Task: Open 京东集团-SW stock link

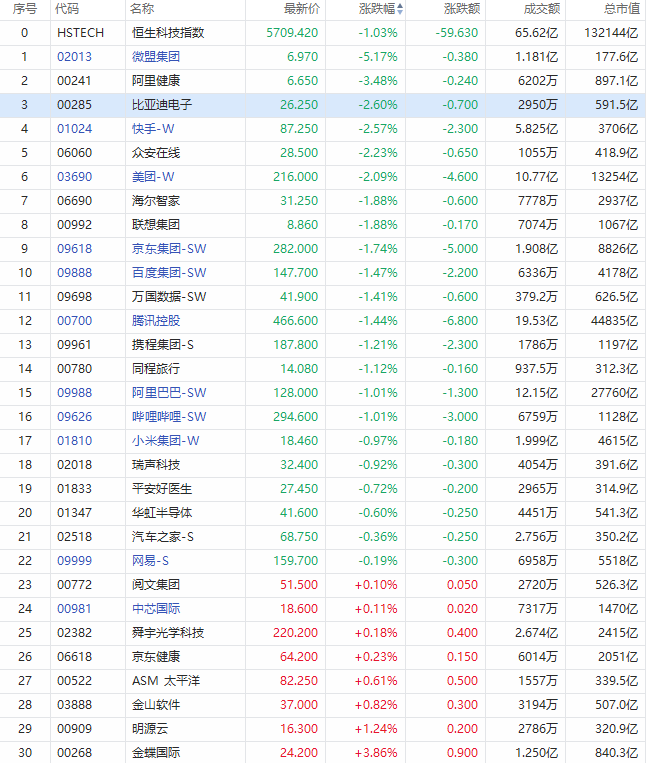Action: 169,249
